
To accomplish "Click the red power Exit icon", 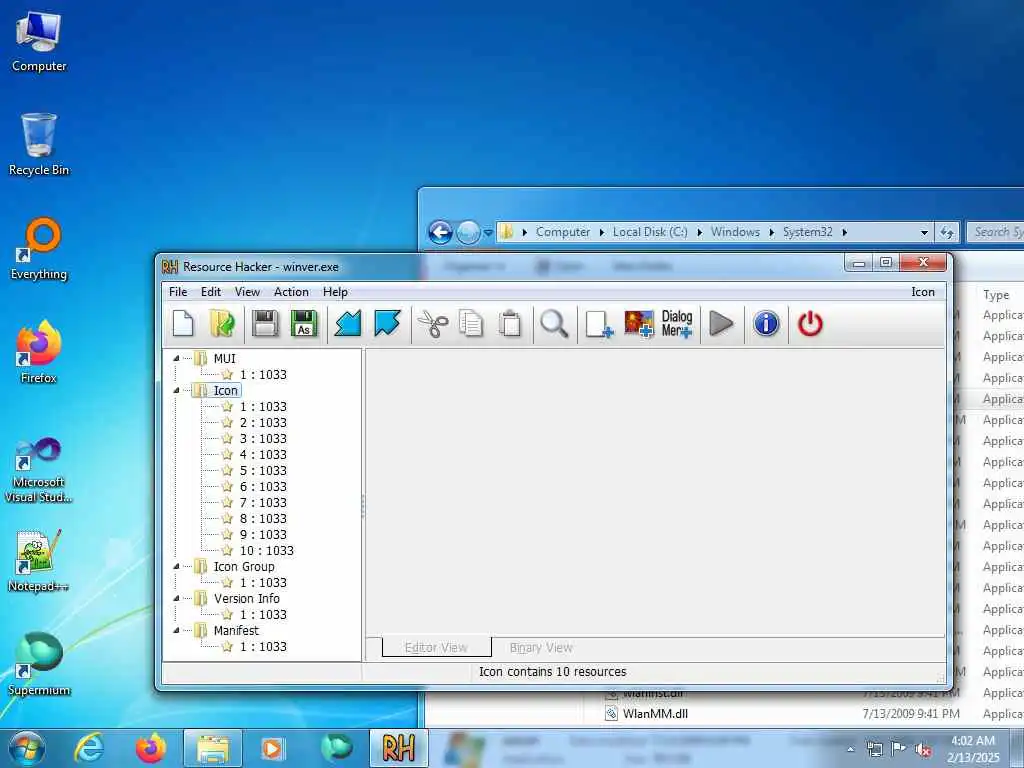I will [x=810, y=323].
